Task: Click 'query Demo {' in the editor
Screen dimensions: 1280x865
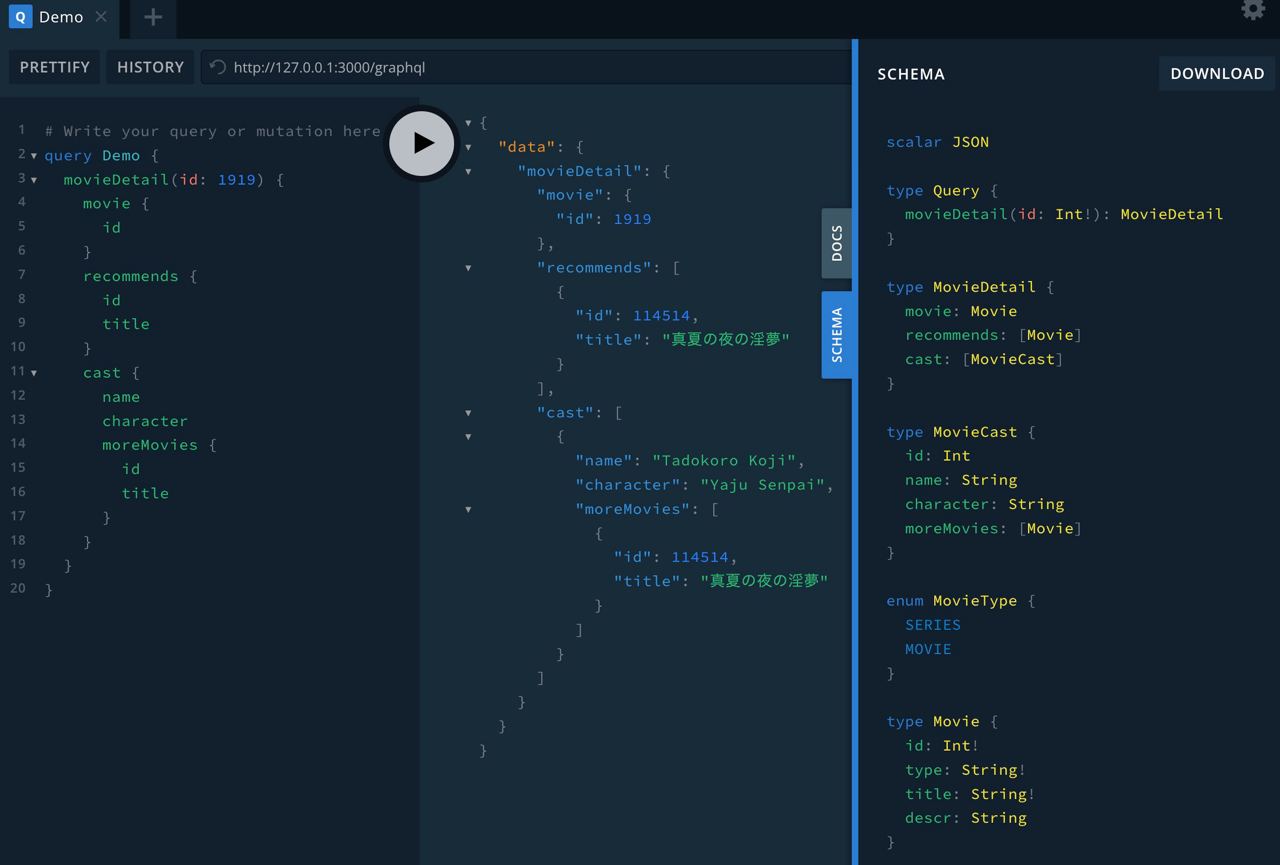Action: tap(102, 155)
